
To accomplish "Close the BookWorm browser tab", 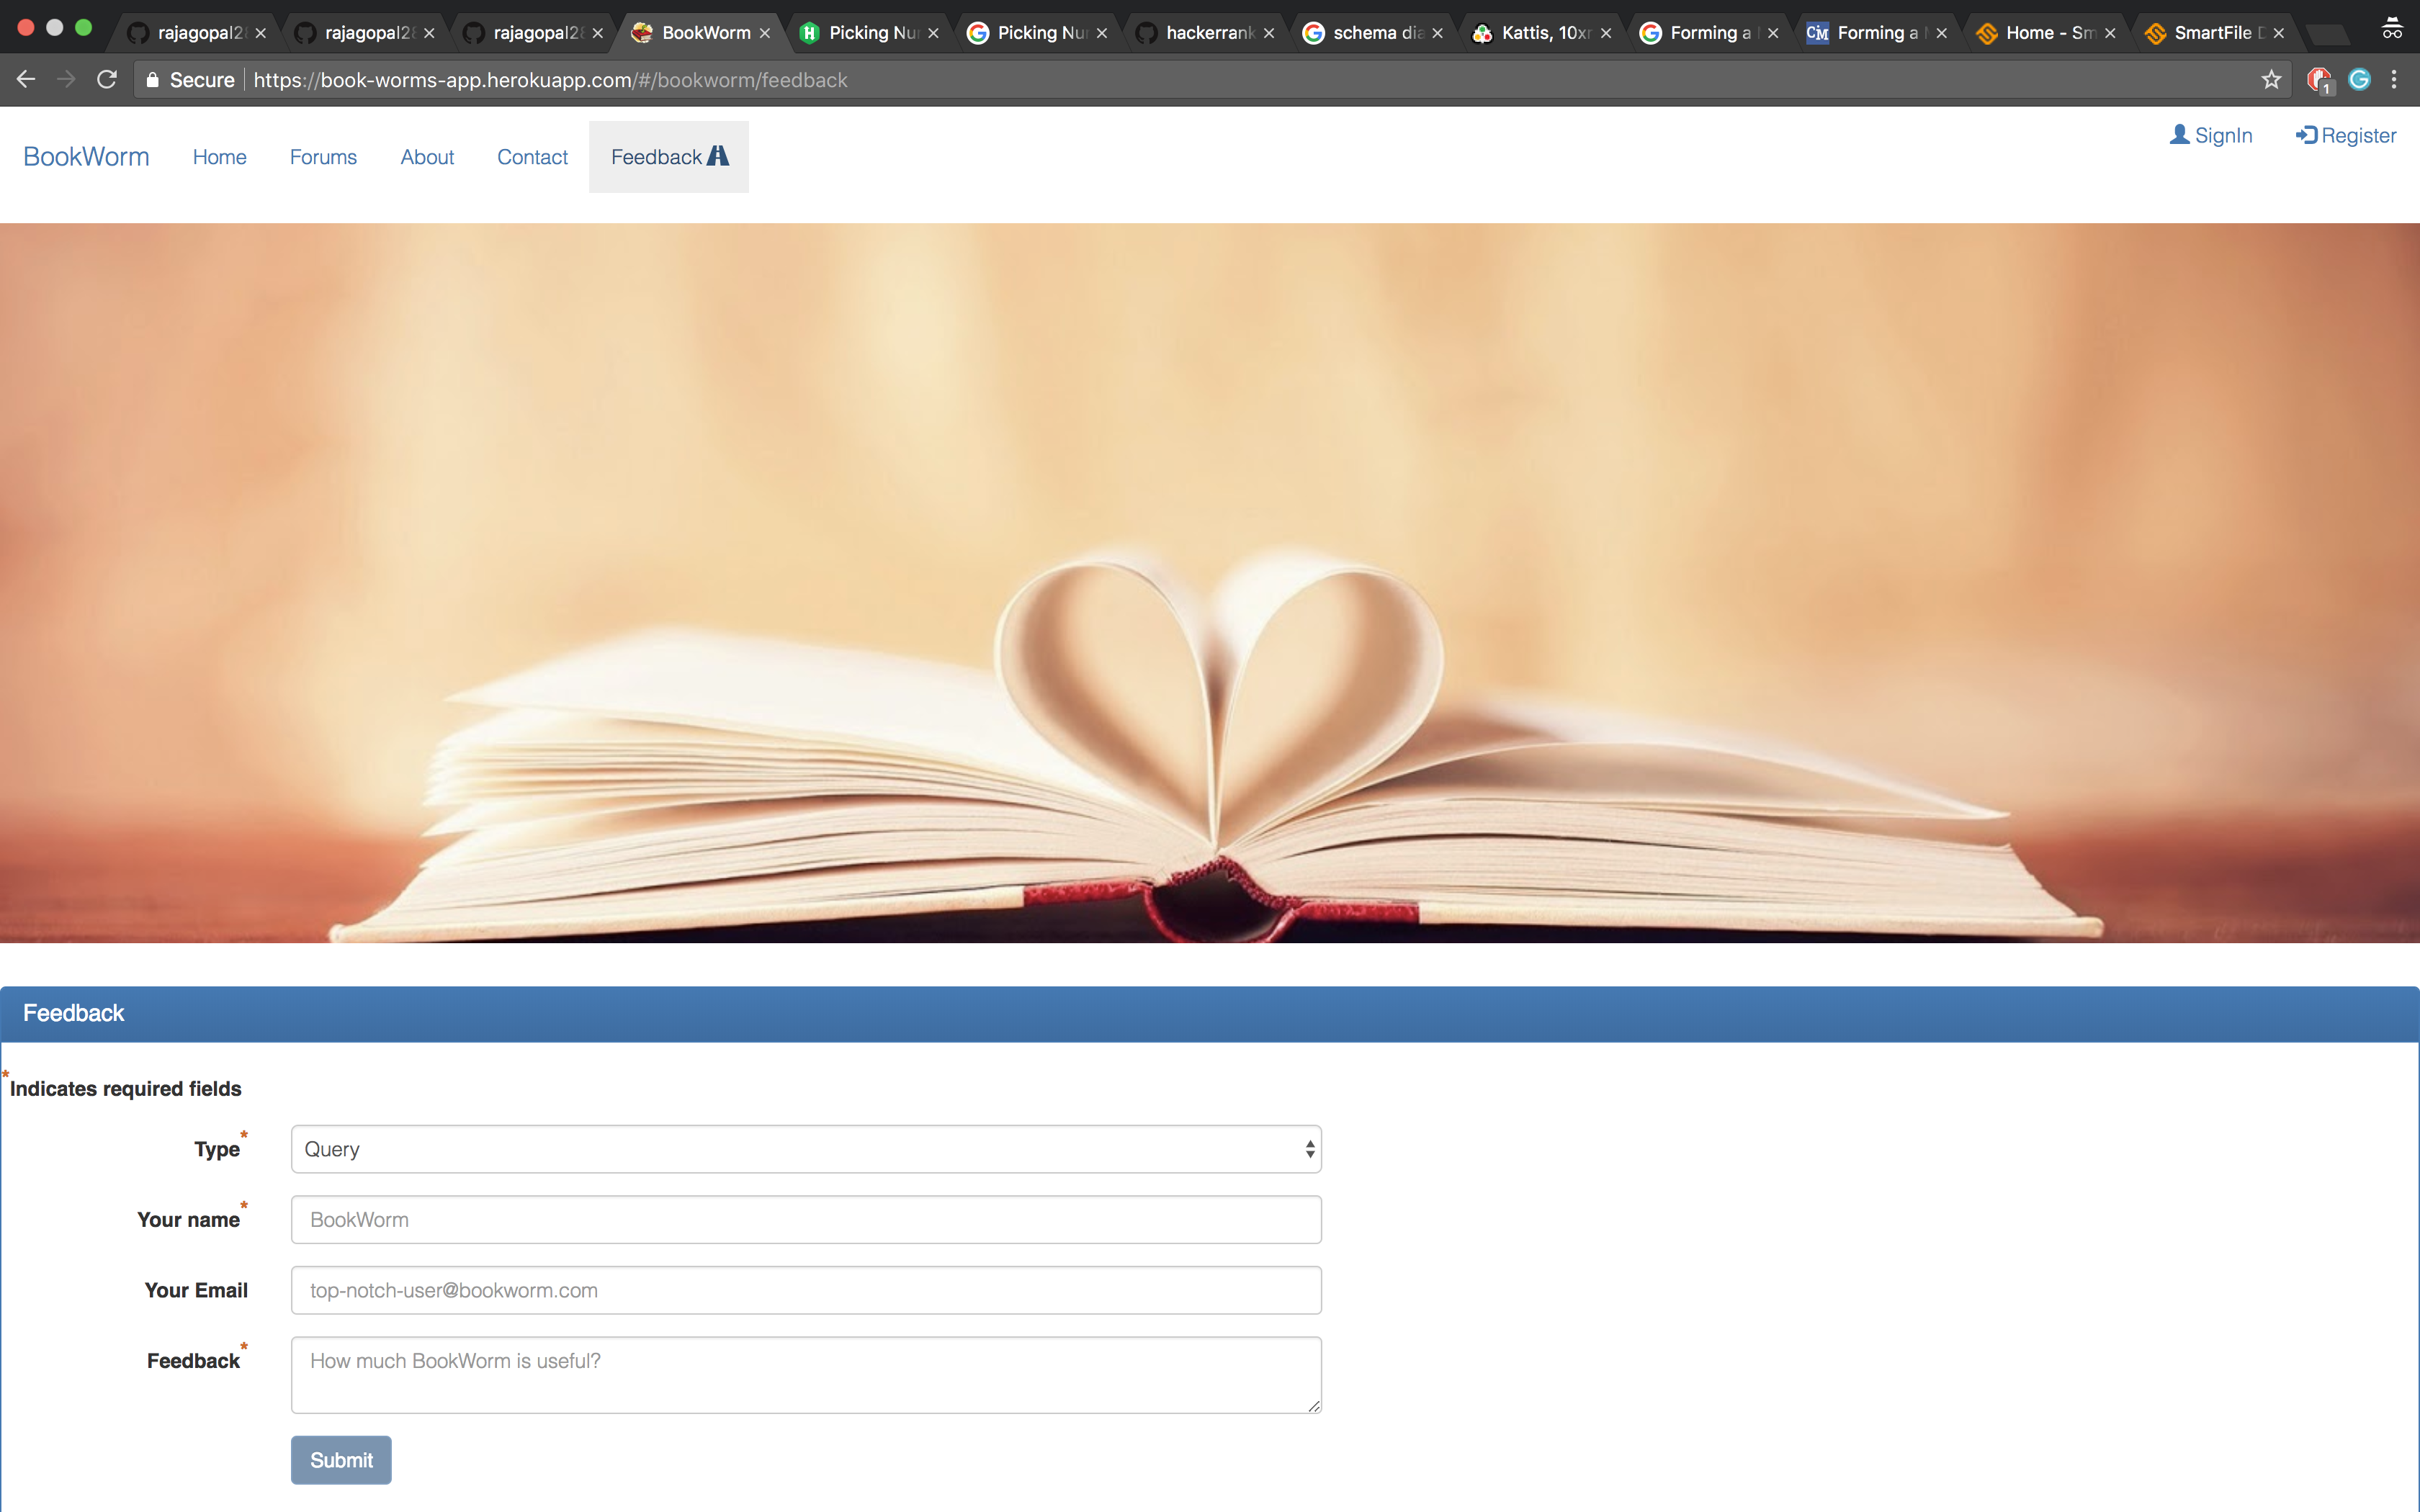I will (x=765, y=33).
